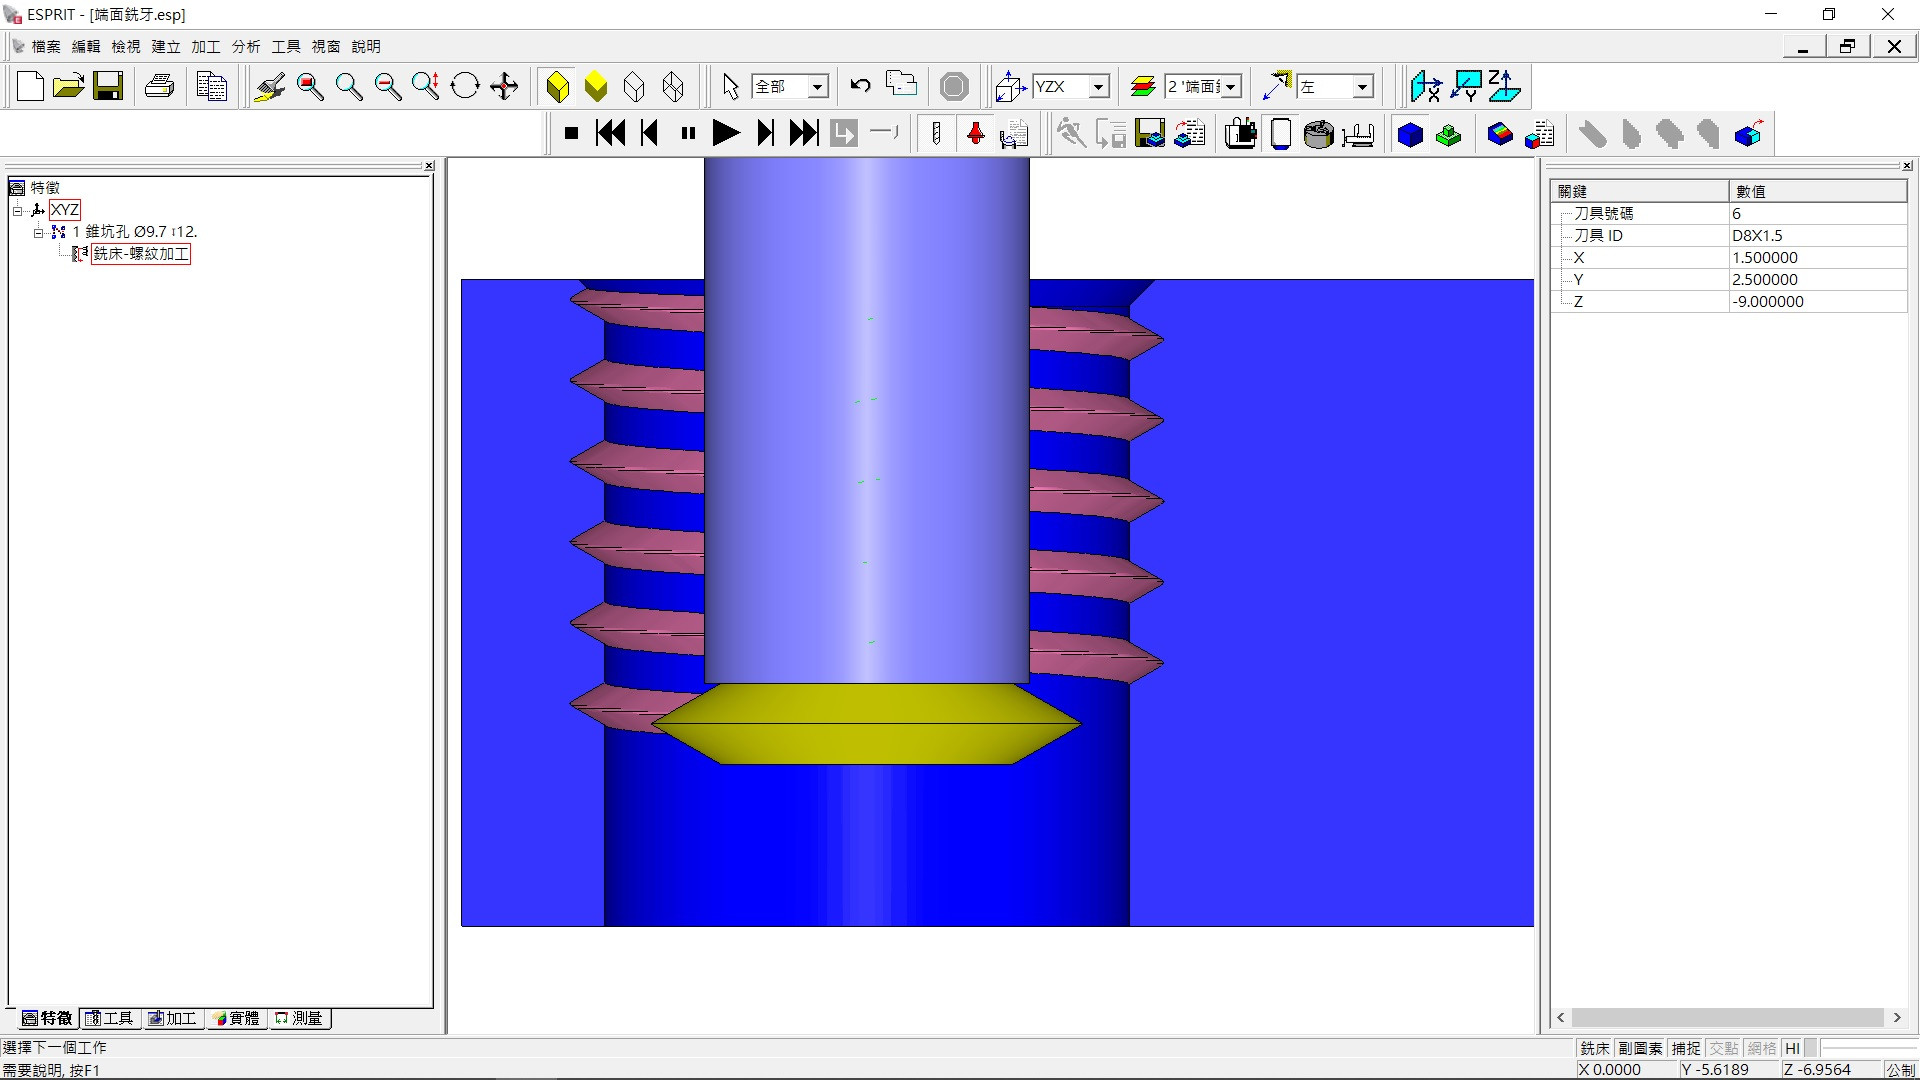Activate the rotate view tool
The height and width of the screenshot is (1080, 1920).
pyautogui.click(x=465, y=86)
